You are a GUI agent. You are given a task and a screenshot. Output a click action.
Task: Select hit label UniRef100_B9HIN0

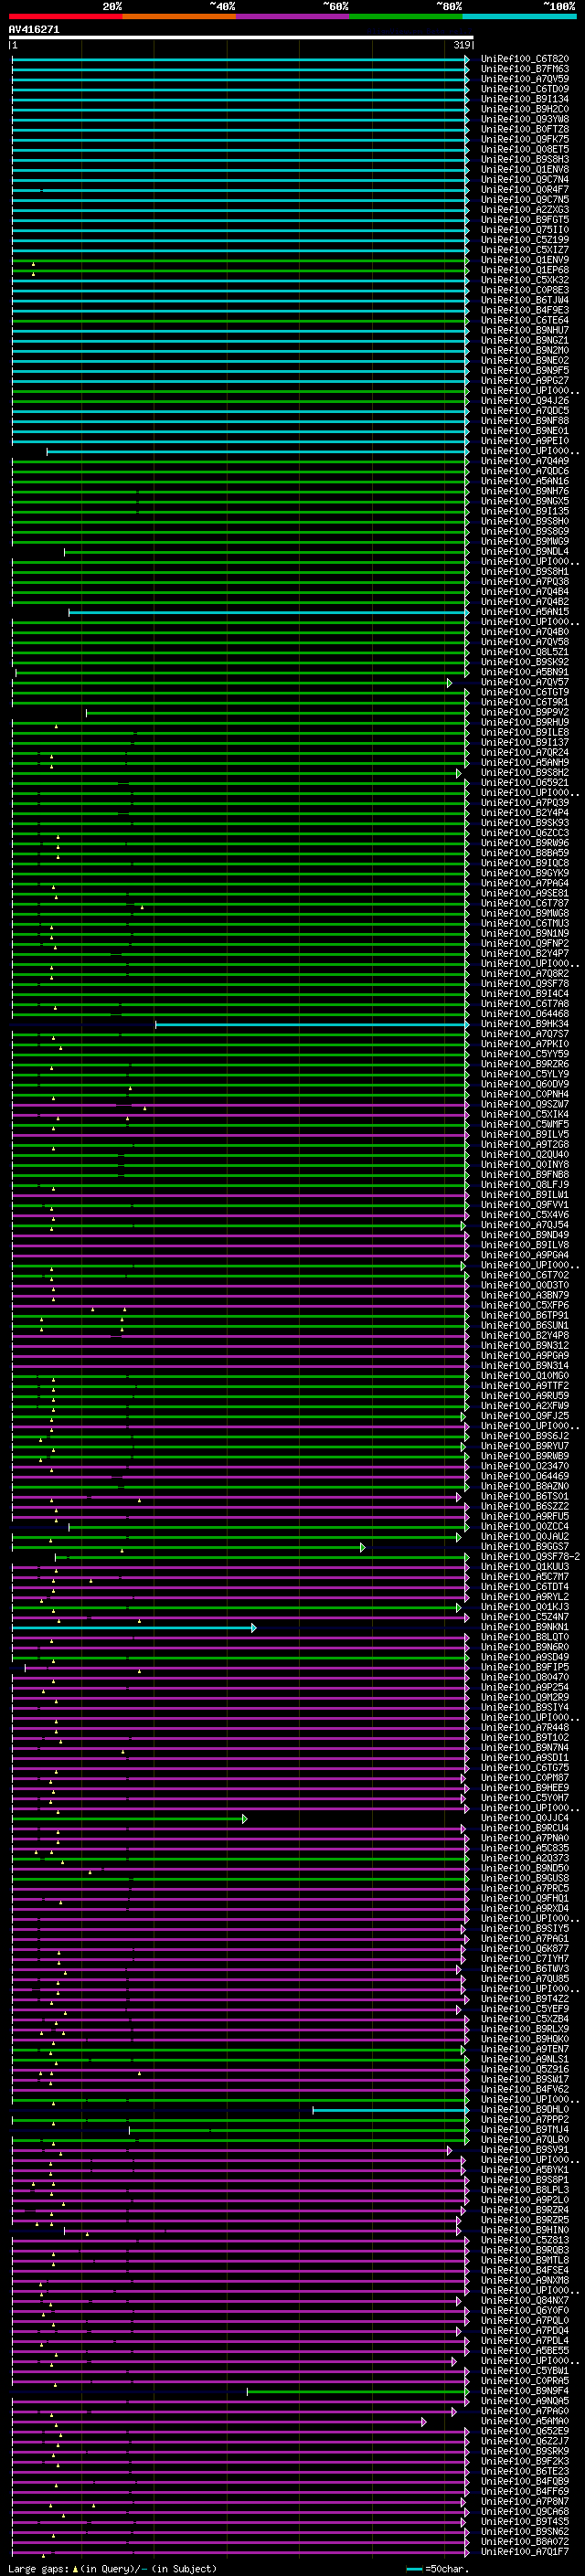[525, 2230]
